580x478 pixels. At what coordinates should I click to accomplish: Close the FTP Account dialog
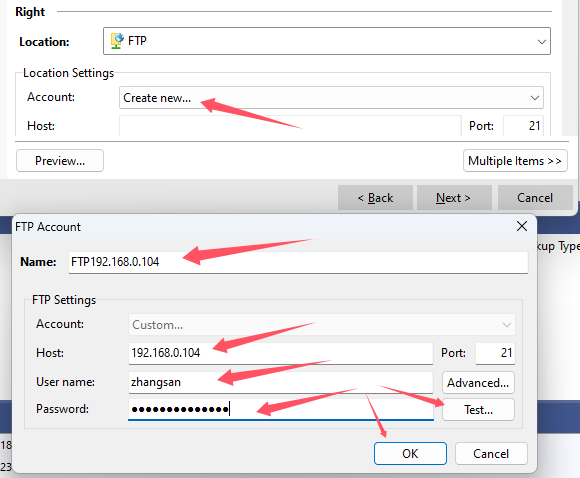point(522,226)
